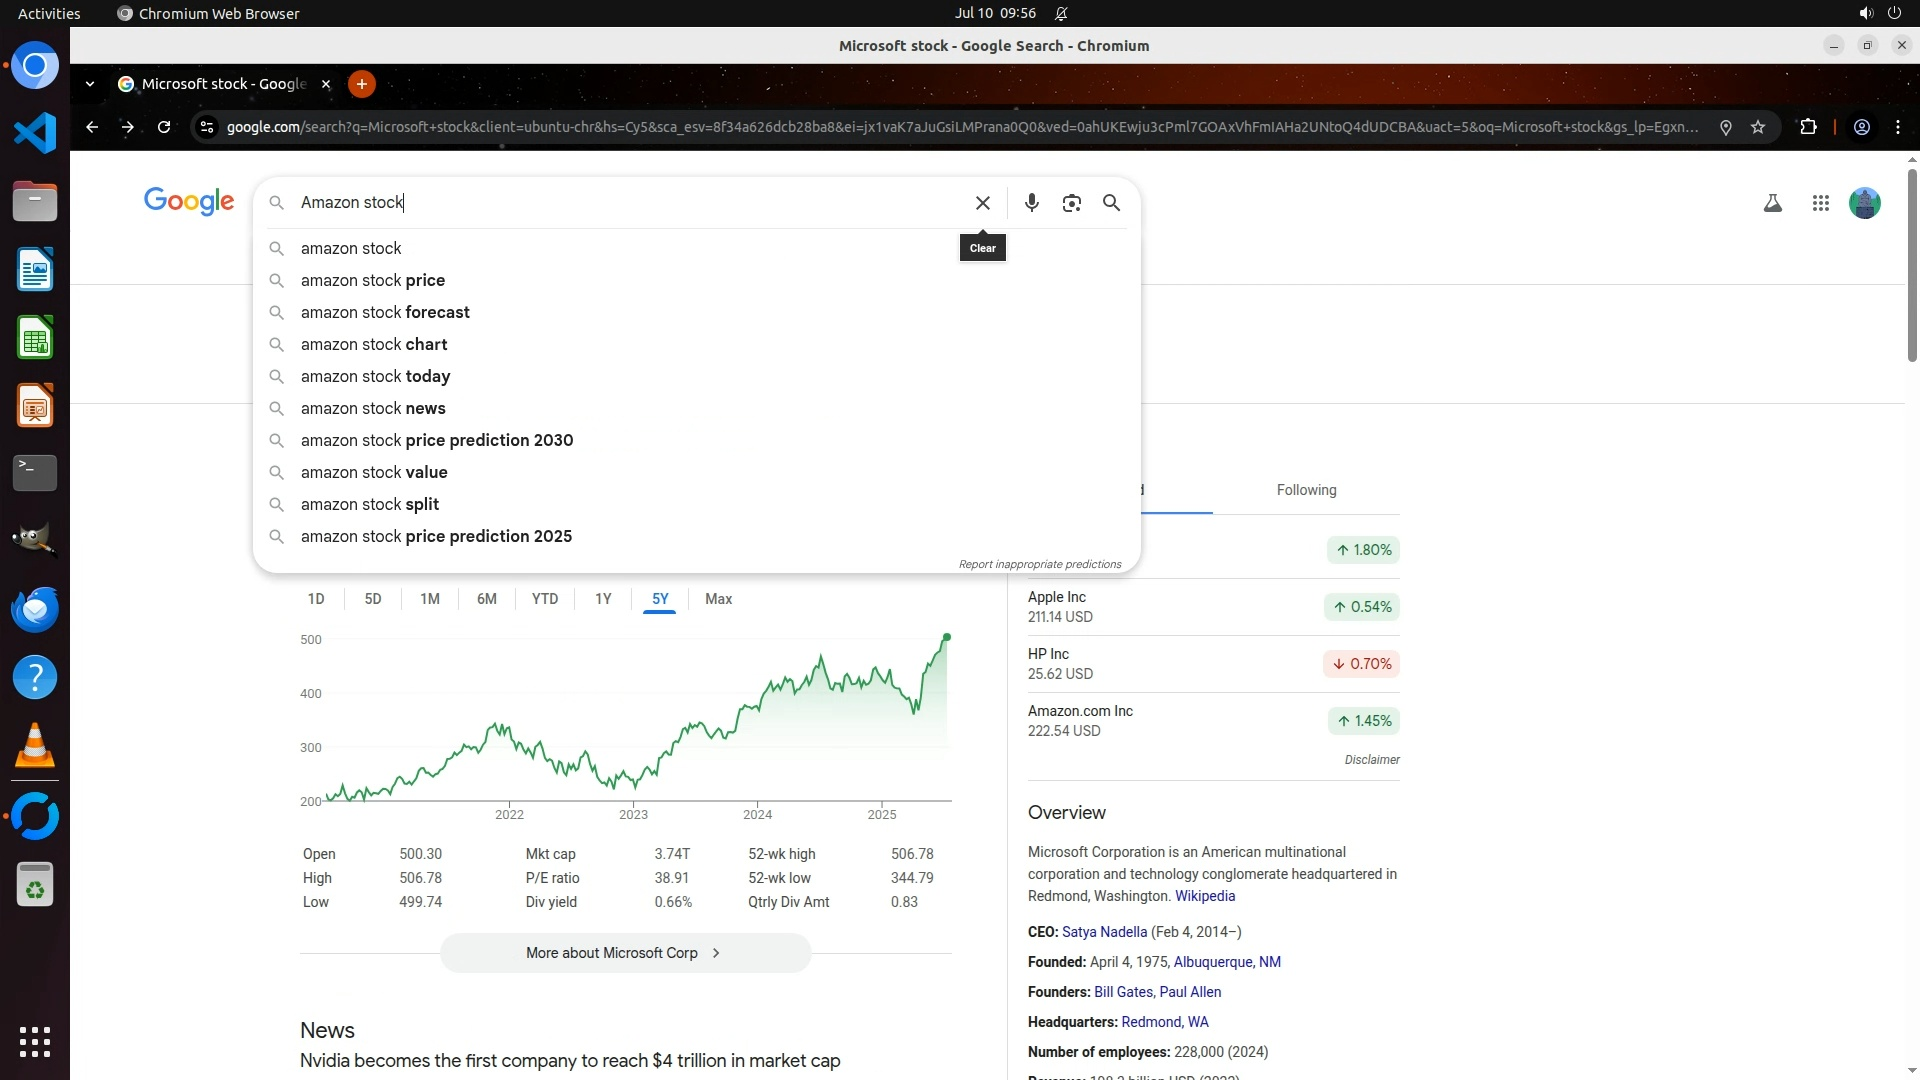Image resolution: width=1920 pixels, height=1080 pixels.
Task: Start voice search with microphone icon
Action: (x=1031, y=203)
